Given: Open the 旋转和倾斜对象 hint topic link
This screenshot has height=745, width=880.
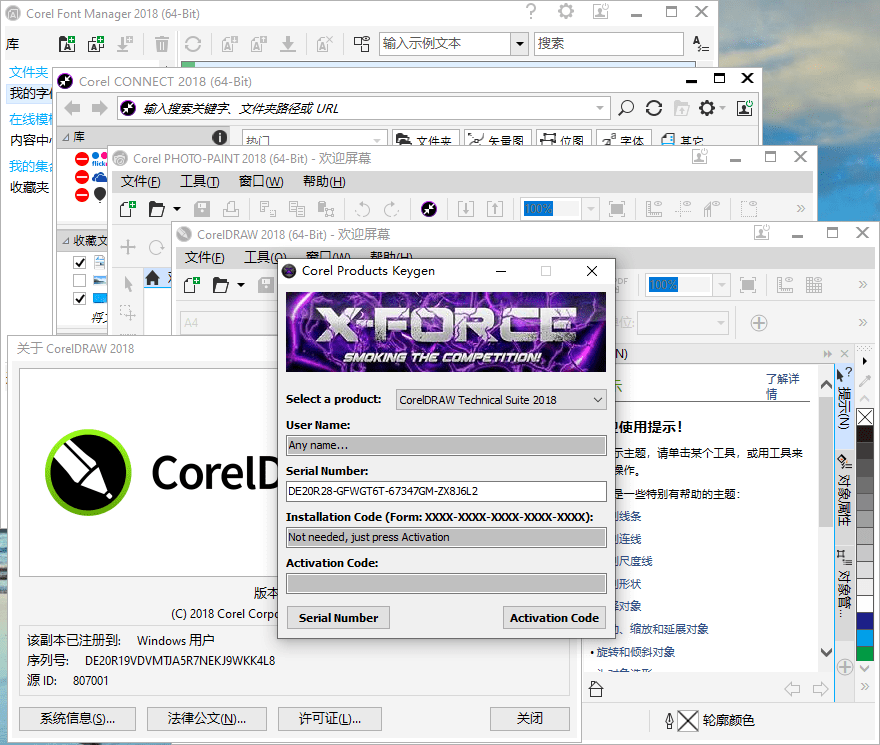Looking at the screenshot, I should tap(635, 652).
